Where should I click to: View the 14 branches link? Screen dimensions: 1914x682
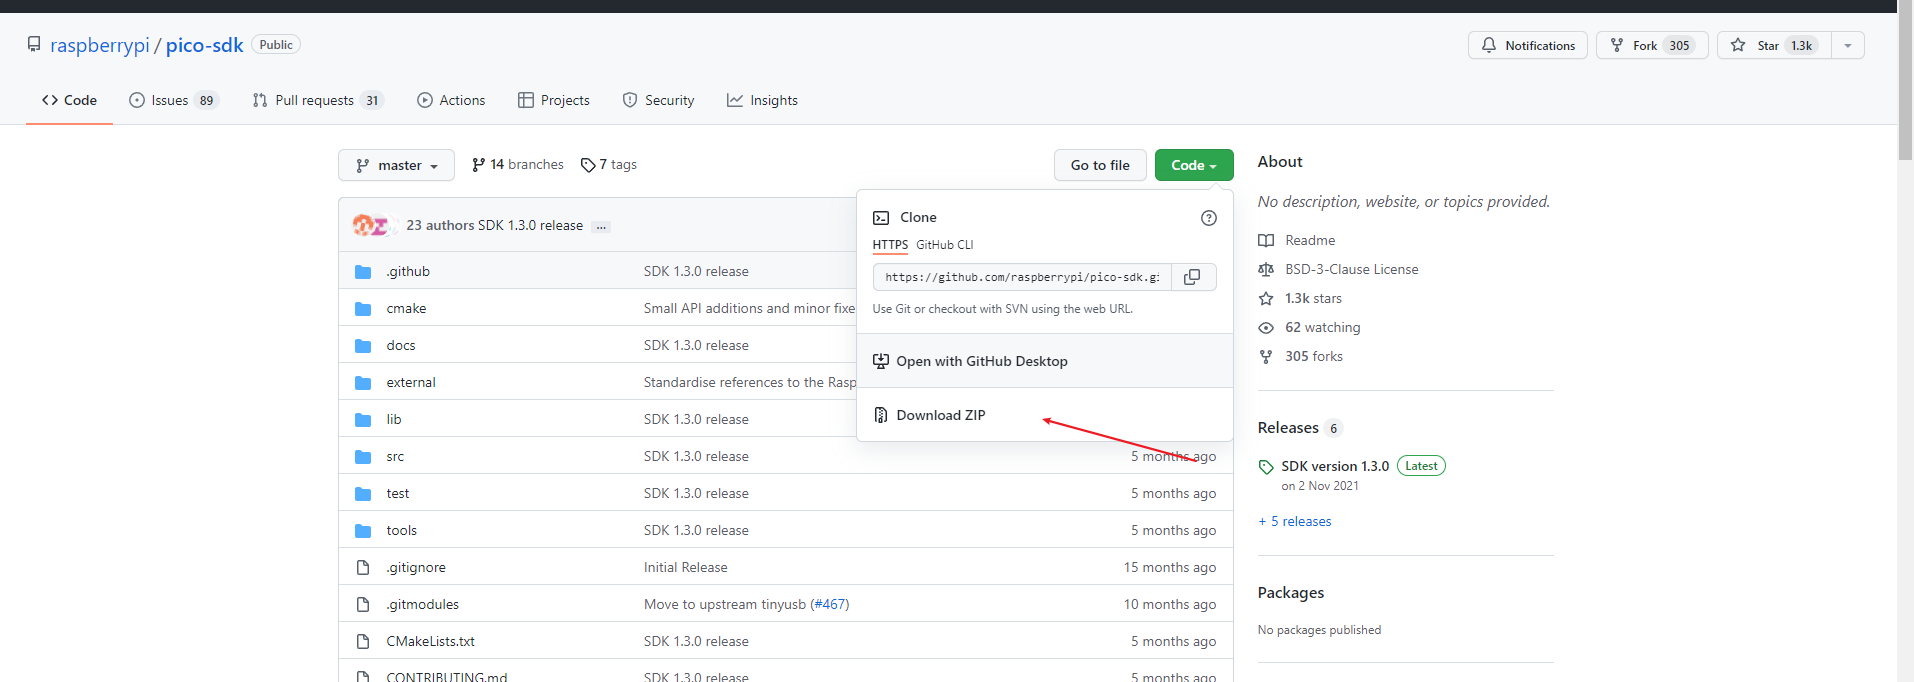[x=517, y=164]
